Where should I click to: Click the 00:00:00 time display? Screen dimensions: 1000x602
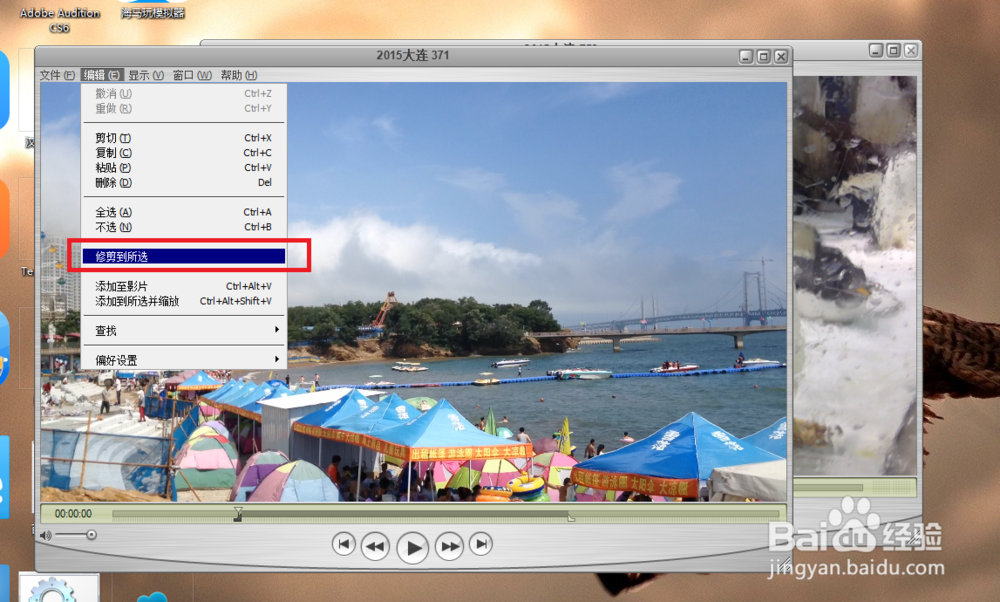73,513
